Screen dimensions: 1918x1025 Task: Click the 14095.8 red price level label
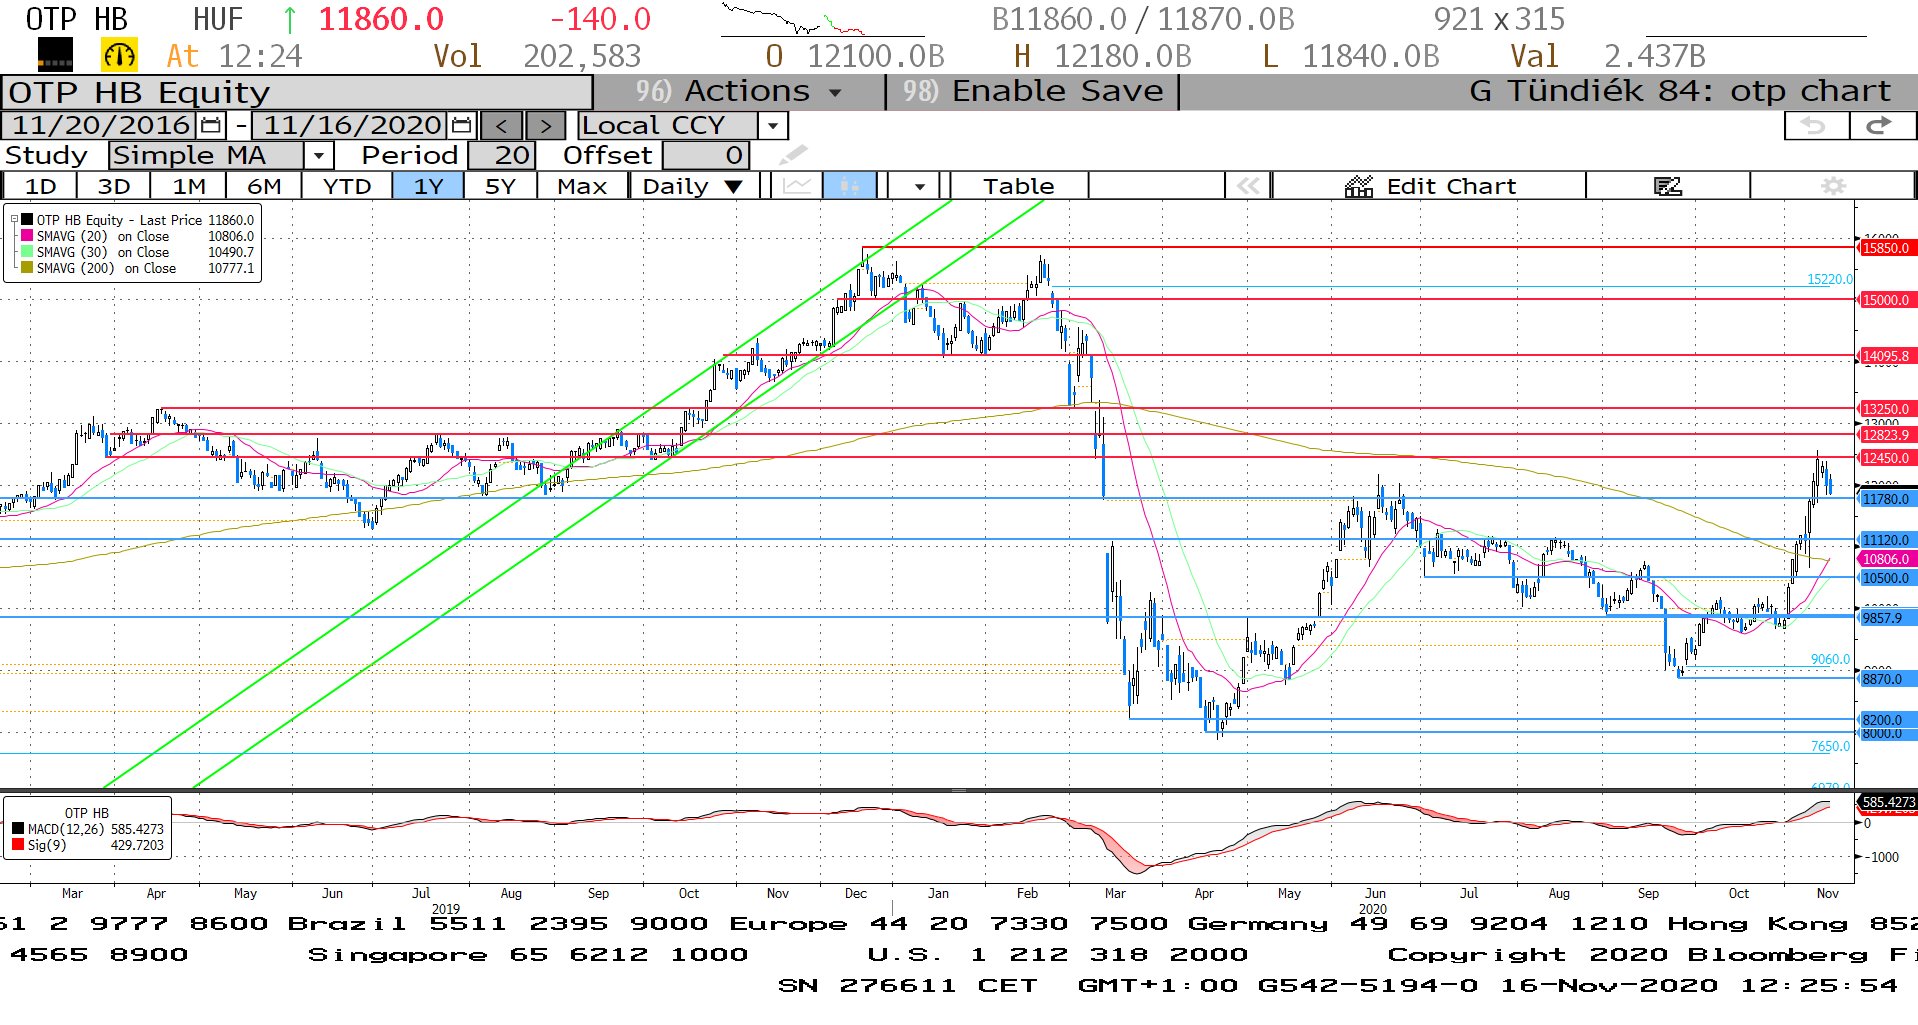[1885, 356]
